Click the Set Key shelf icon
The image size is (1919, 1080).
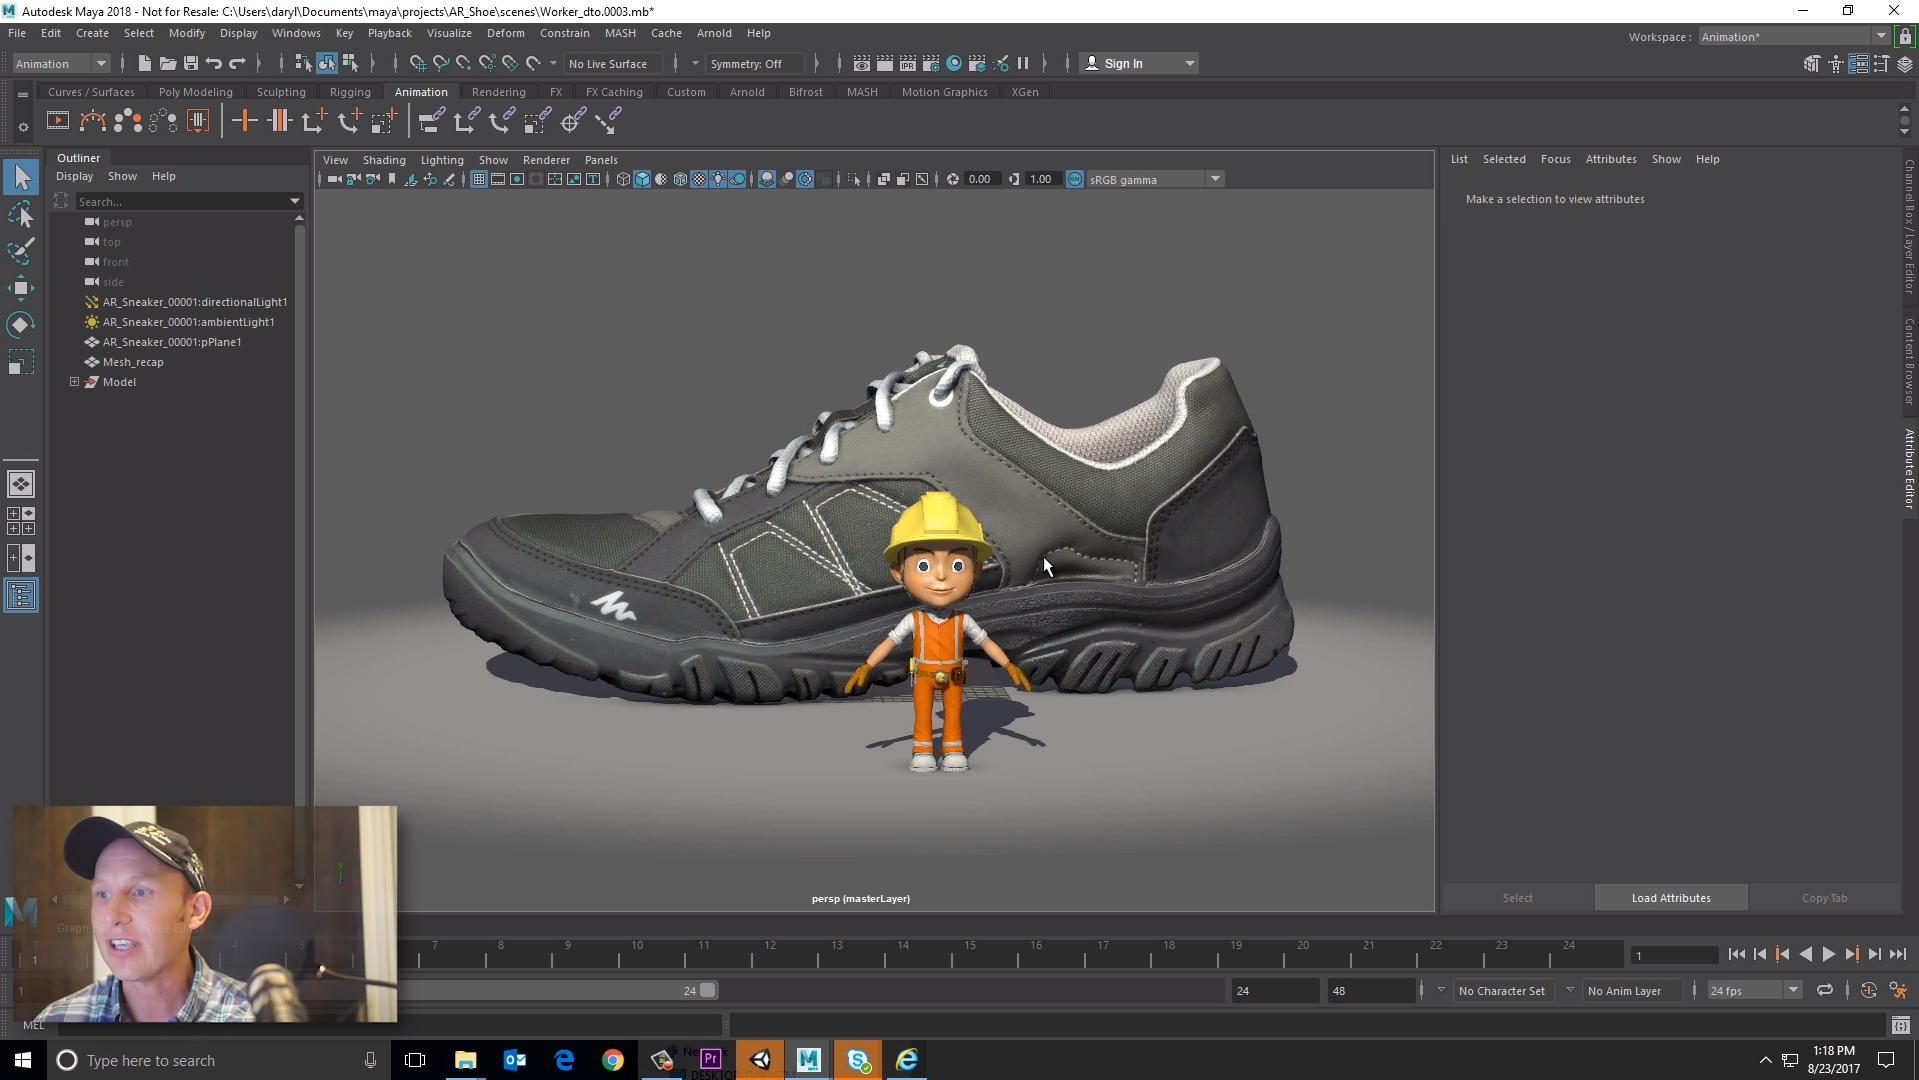tap(244, 121)
